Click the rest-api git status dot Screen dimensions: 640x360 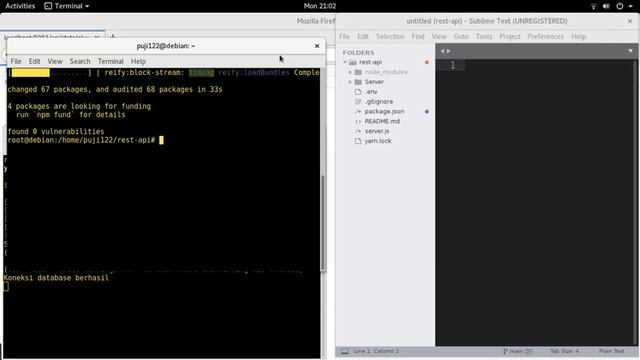point(427,62)
